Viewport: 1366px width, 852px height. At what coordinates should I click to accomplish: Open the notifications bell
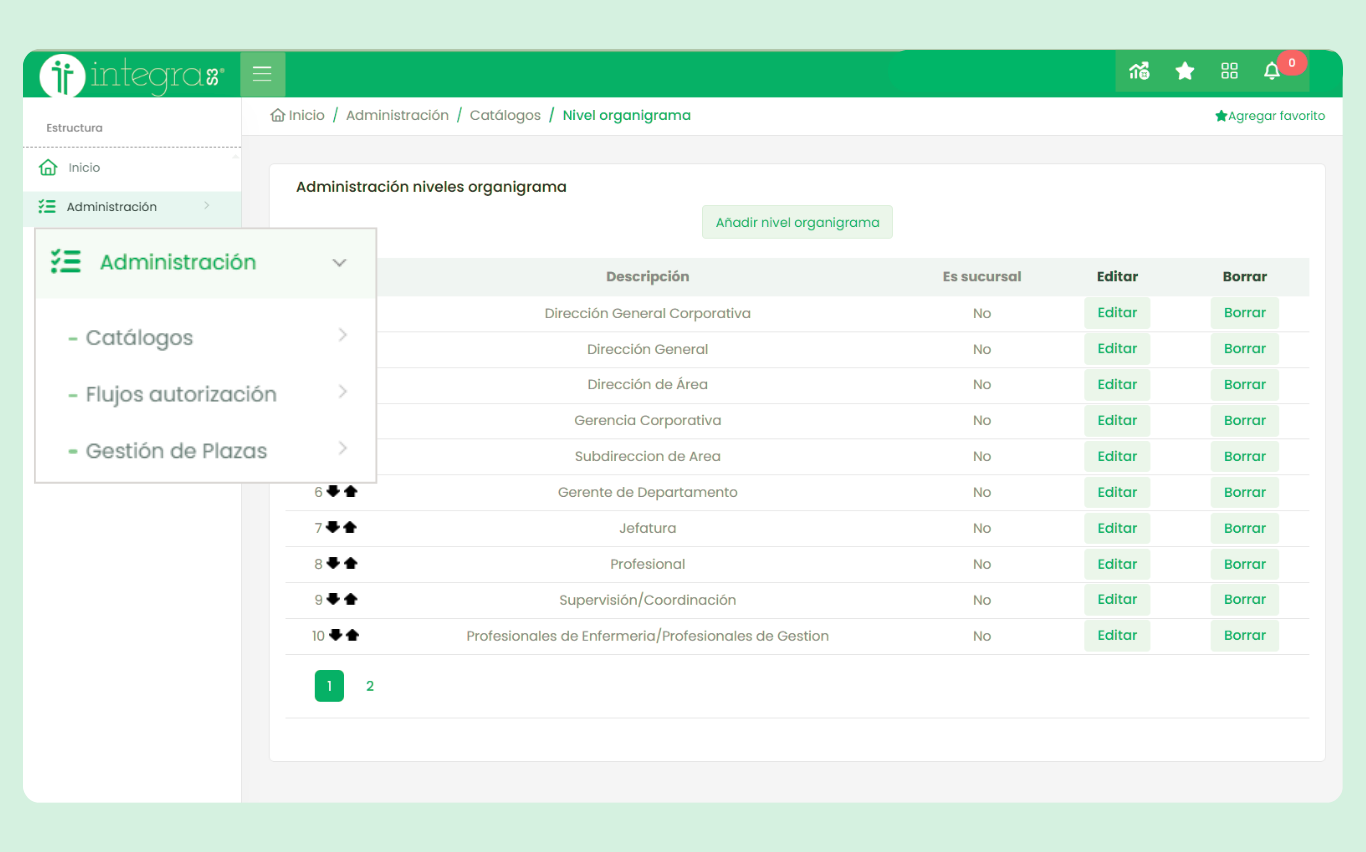[1272, 71]
